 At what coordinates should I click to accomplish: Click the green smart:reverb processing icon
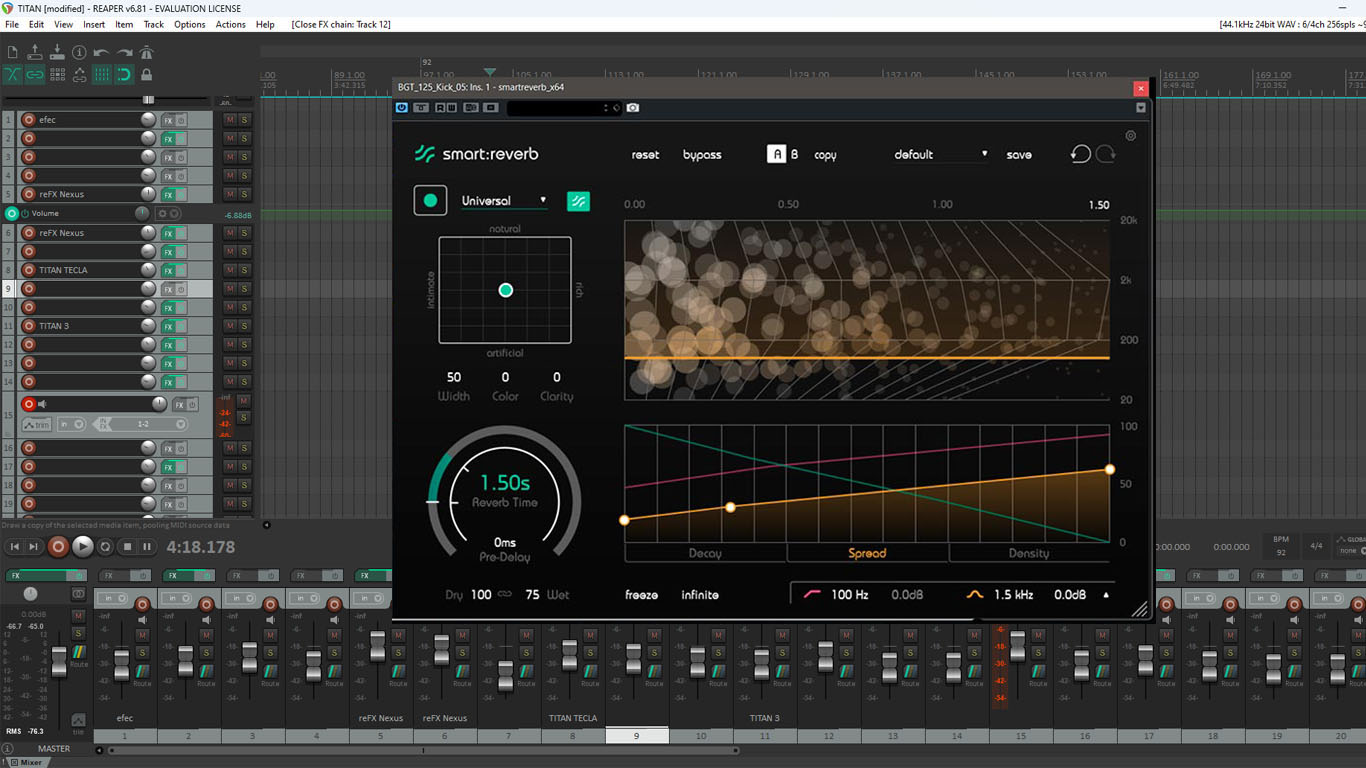578,201
